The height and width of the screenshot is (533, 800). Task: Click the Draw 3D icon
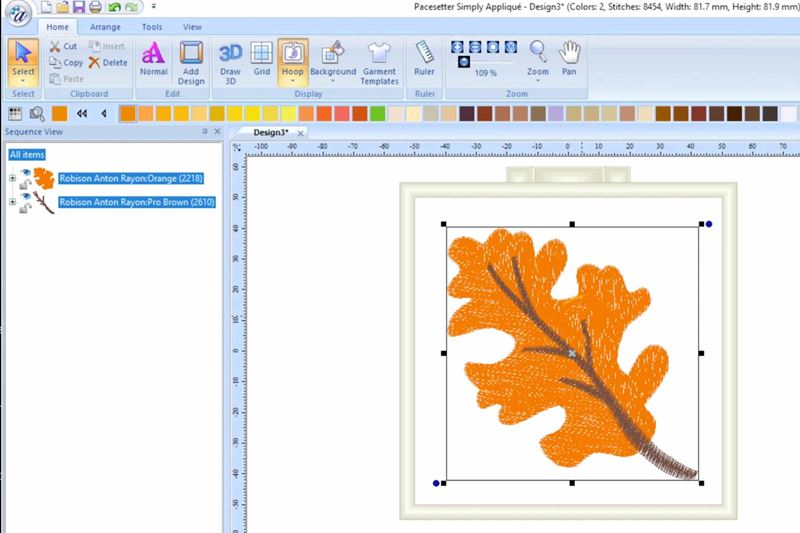click(x=230, y=60)
